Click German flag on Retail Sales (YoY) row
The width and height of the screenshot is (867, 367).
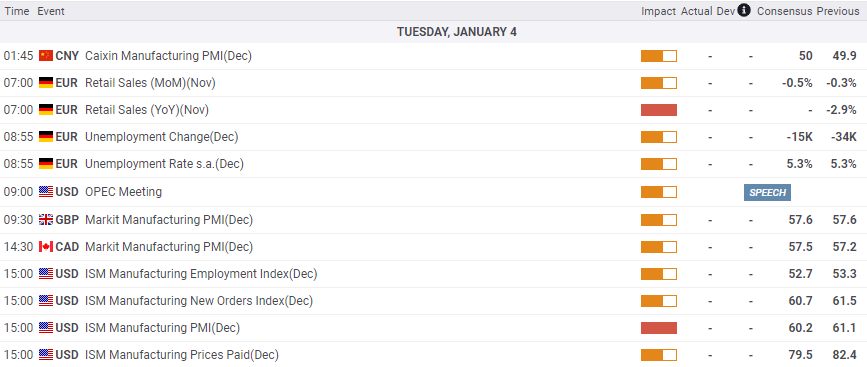pyautogui.click(x=46, y=110)
